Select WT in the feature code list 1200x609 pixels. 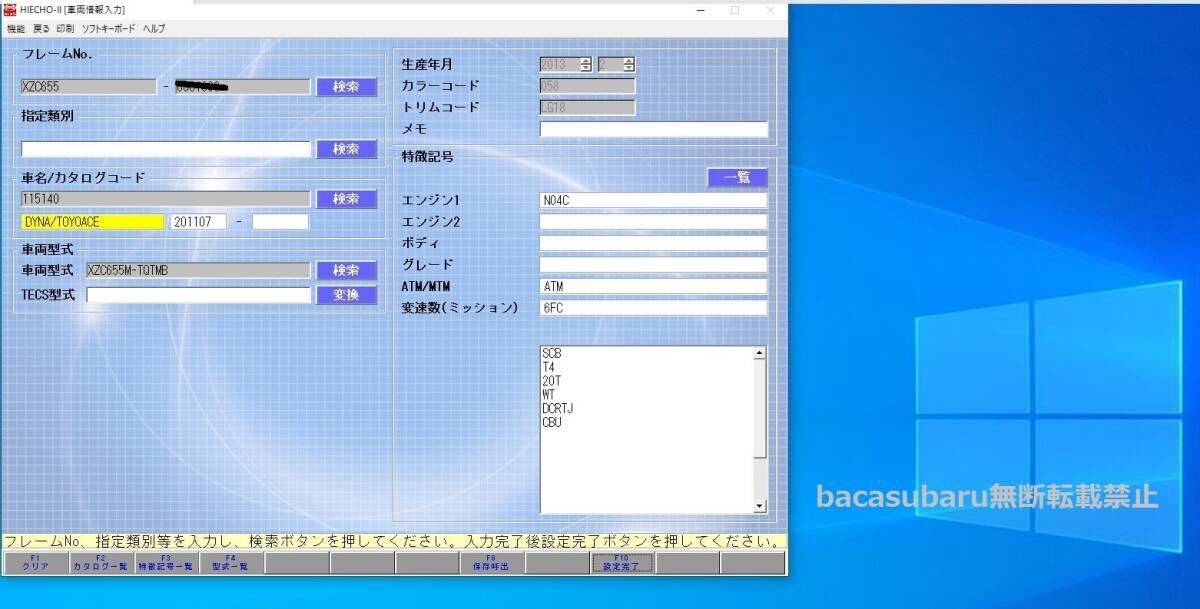point(548,395)
